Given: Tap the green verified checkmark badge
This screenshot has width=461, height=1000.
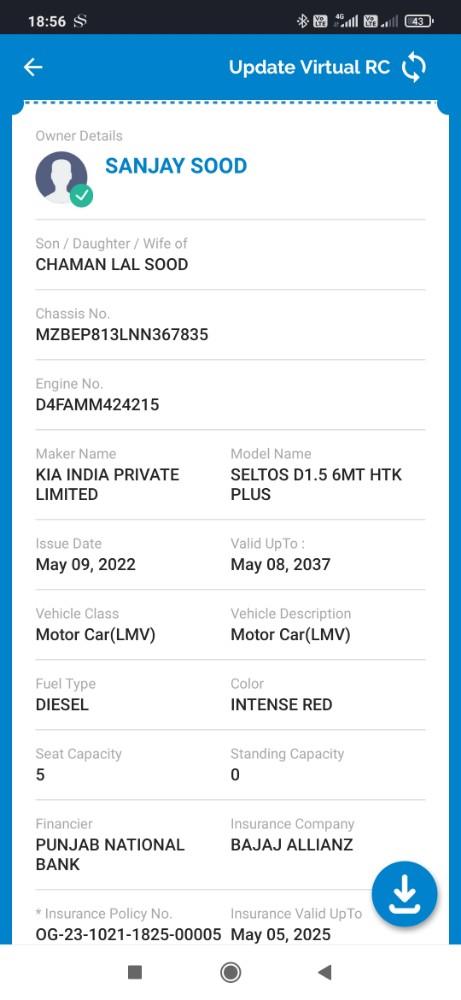Looking at the screenshot, I should point(81,195).
